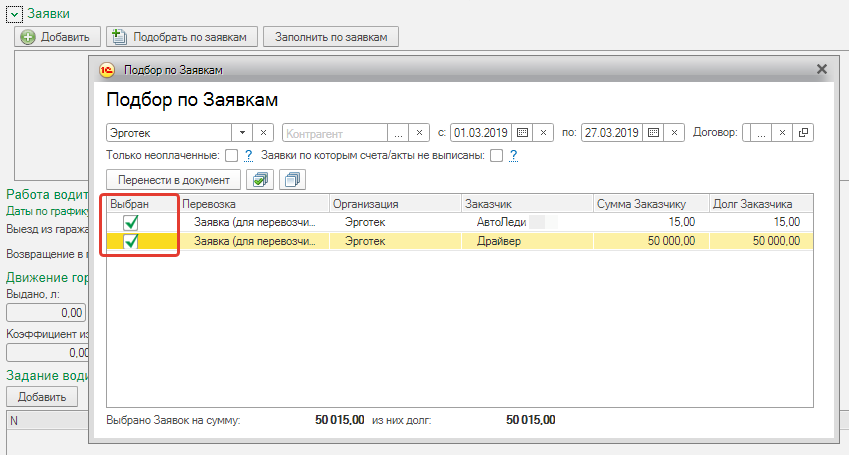Clear the Эрготек organization field
Image resolution: width=849 pixels, height=455 pixels.
(263, 133)
